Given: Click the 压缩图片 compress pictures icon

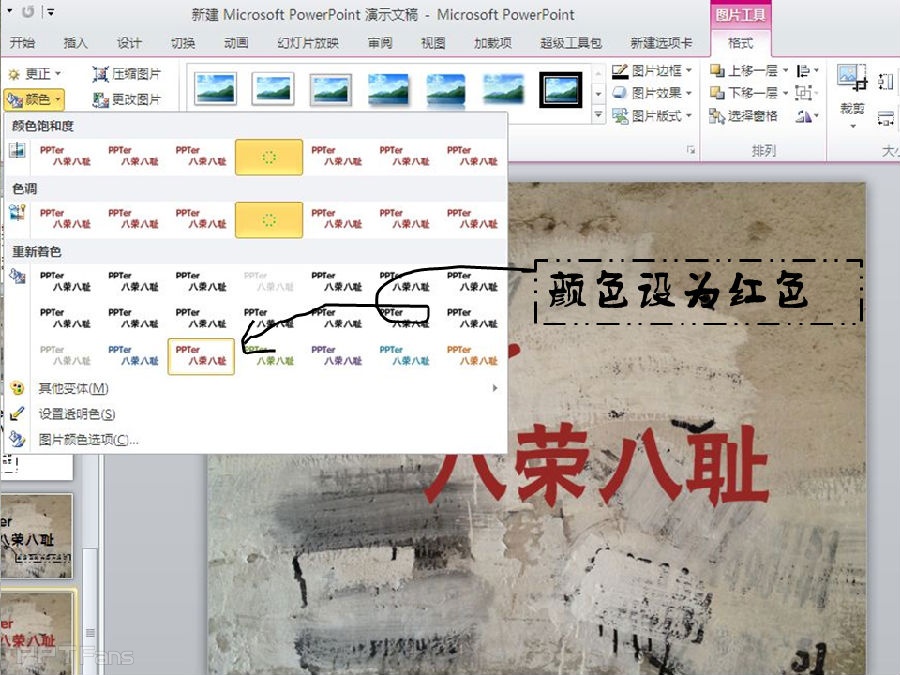Looking at the screenshot, I should [101, 74].
